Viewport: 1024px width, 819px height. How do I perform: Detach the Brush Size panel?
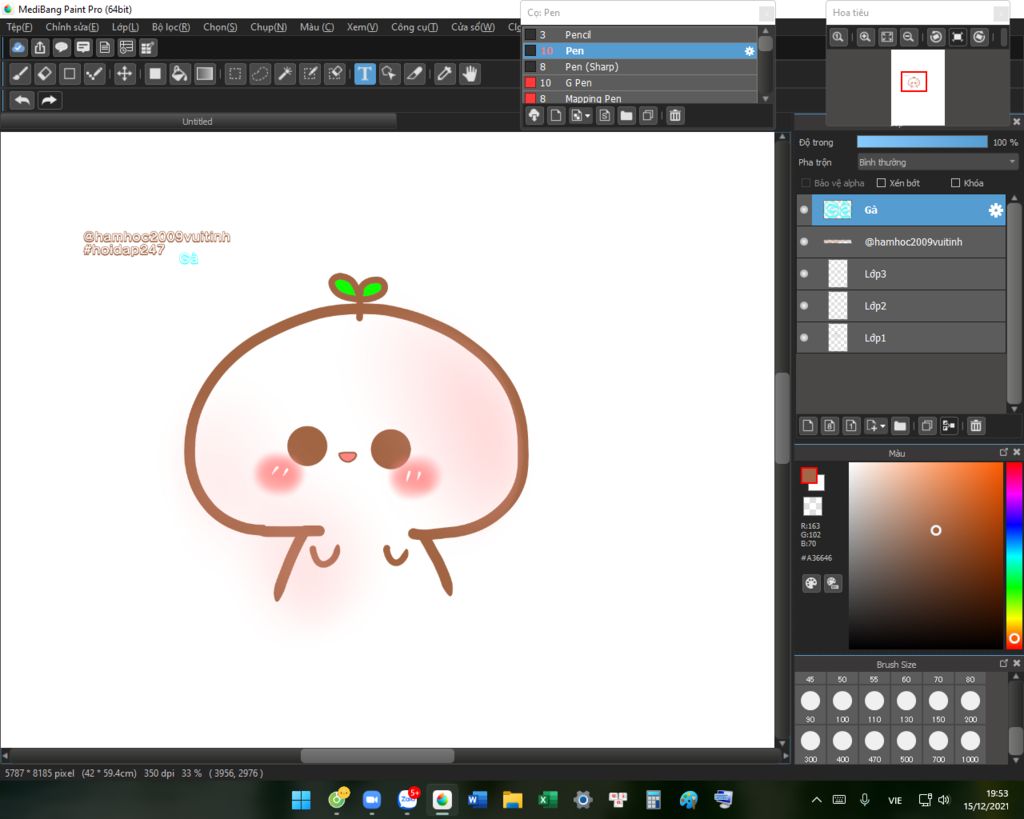tap(1004, 664)
